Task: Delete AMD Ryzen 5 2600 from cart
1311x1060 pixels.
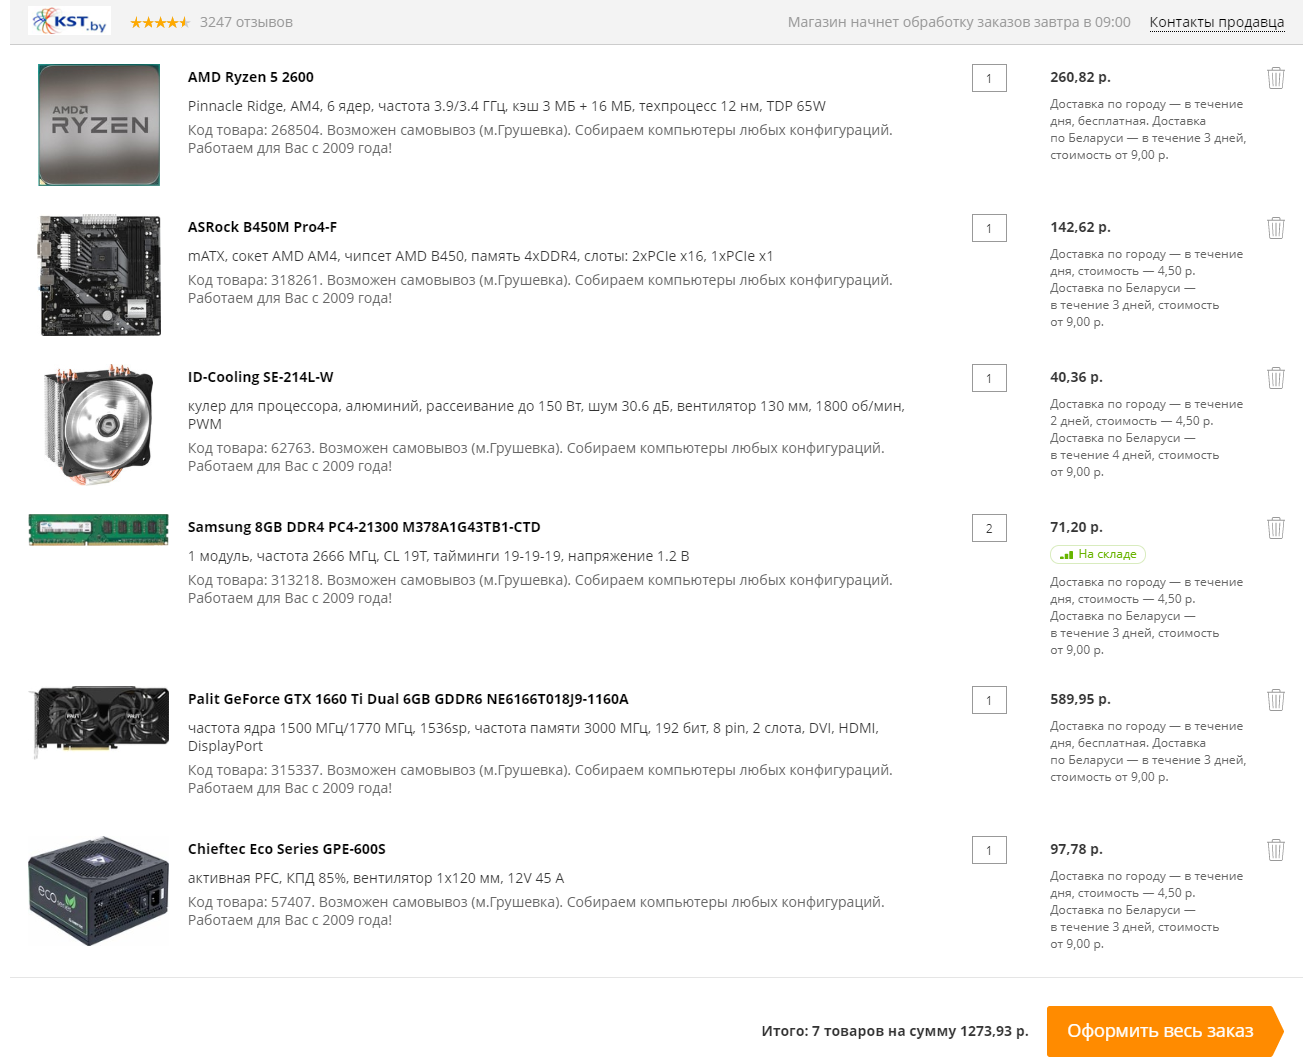Action: (x=1275, y=78)
